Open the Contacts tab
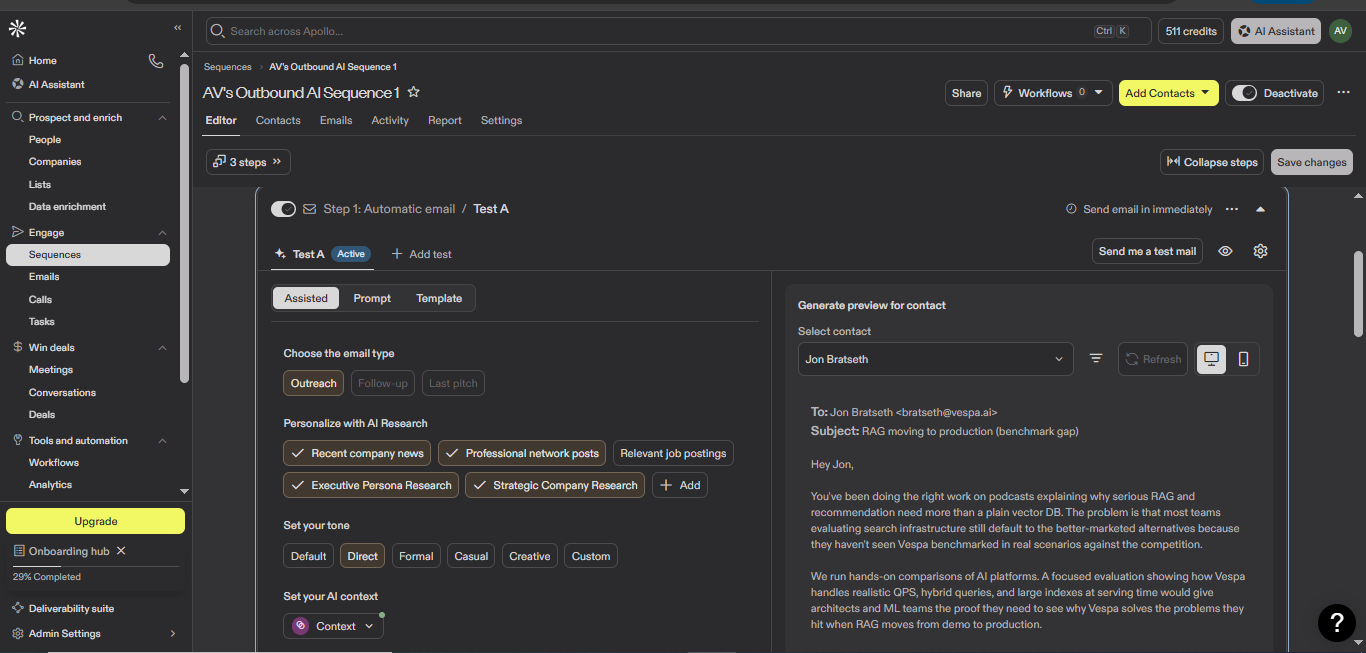The height and width of the screenshot is (653, 1366). click(278, 120)
